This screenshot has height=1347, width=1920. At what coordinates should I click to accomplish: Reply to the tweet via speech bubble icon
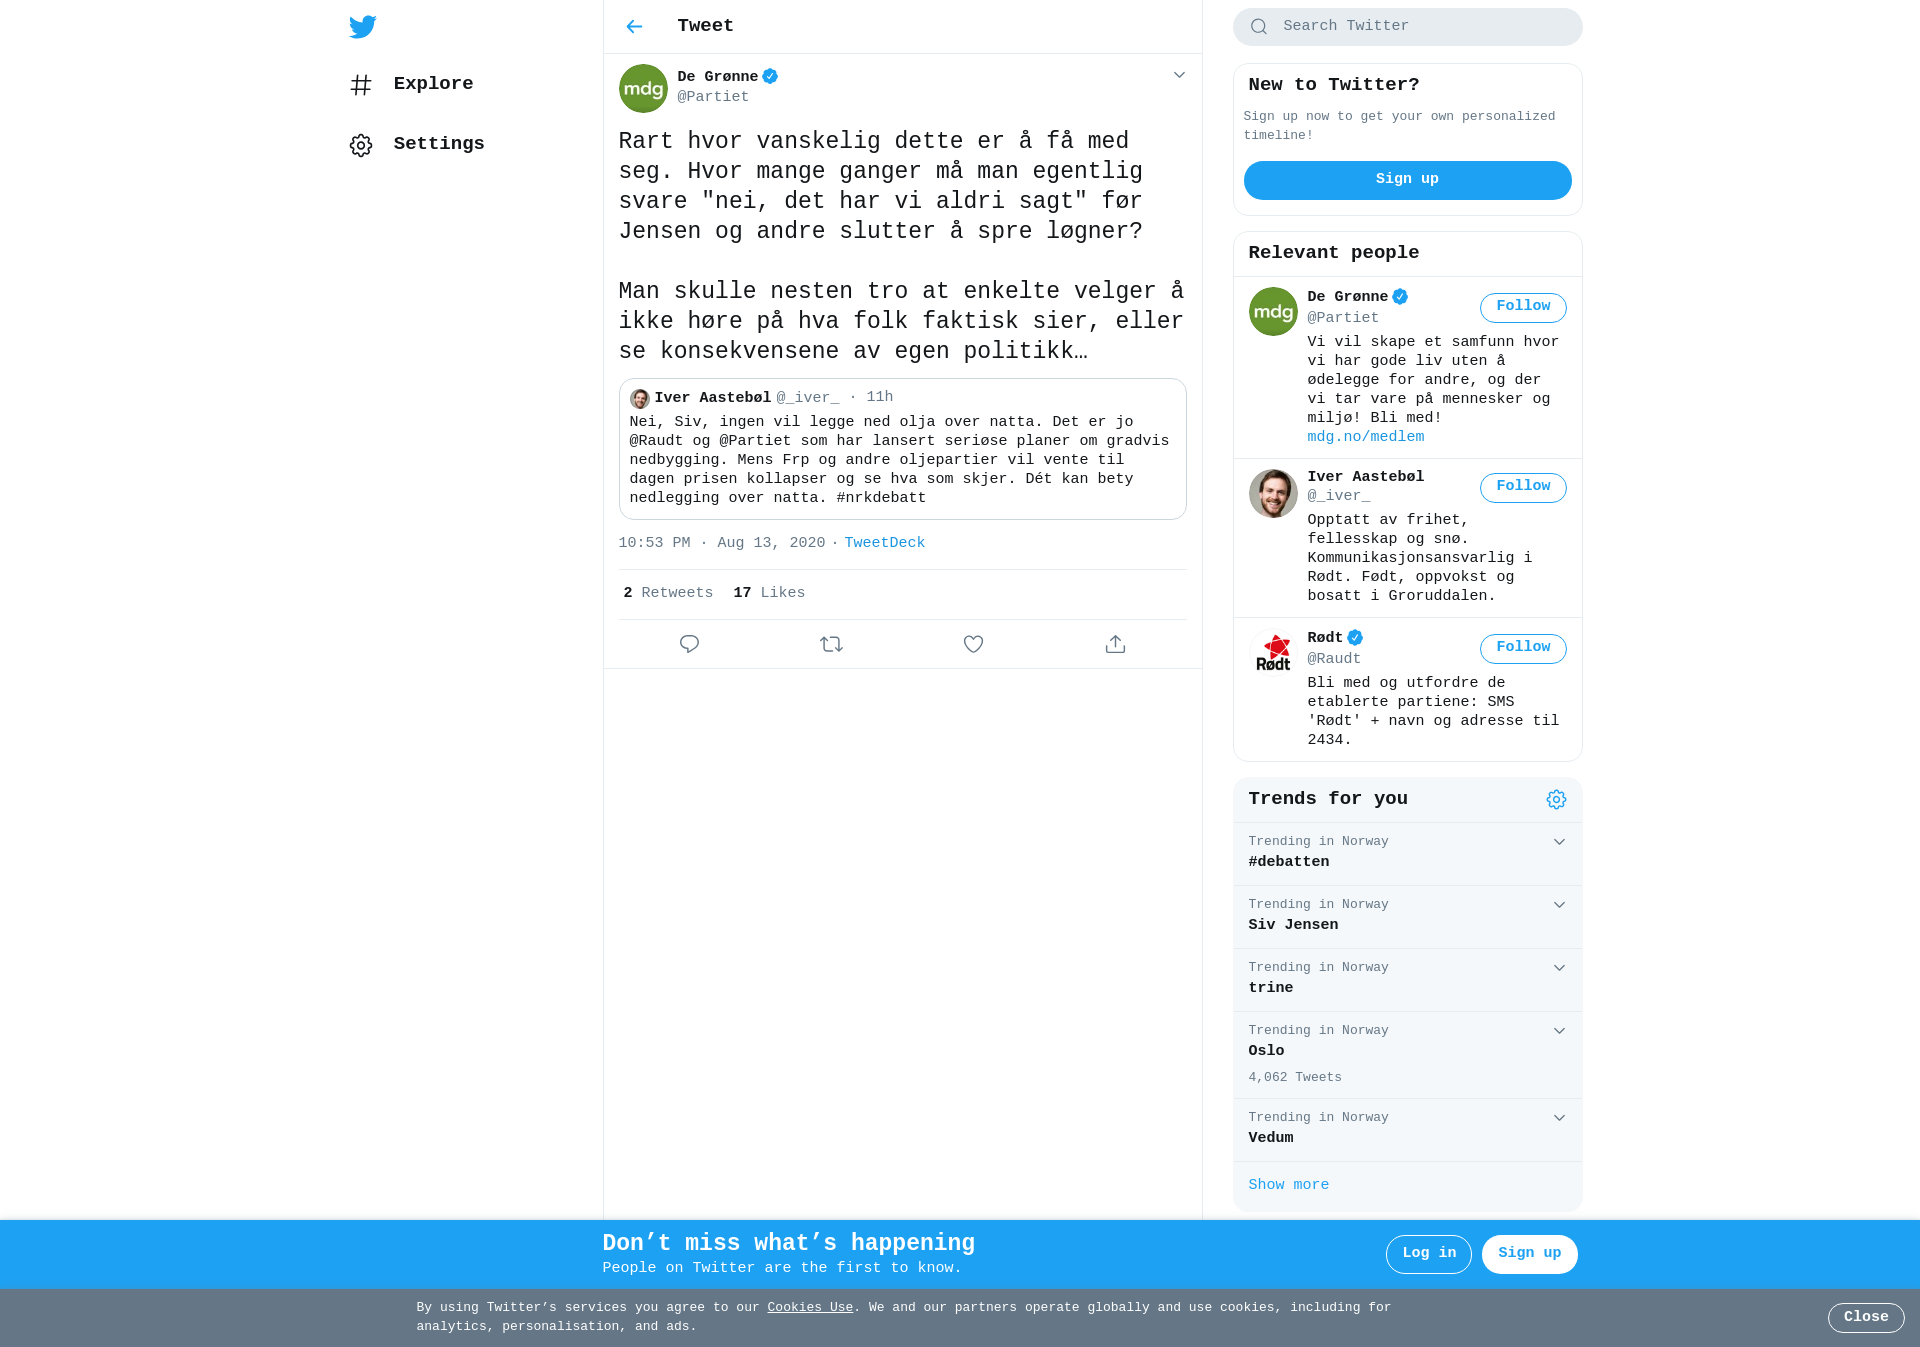(689, 644)
